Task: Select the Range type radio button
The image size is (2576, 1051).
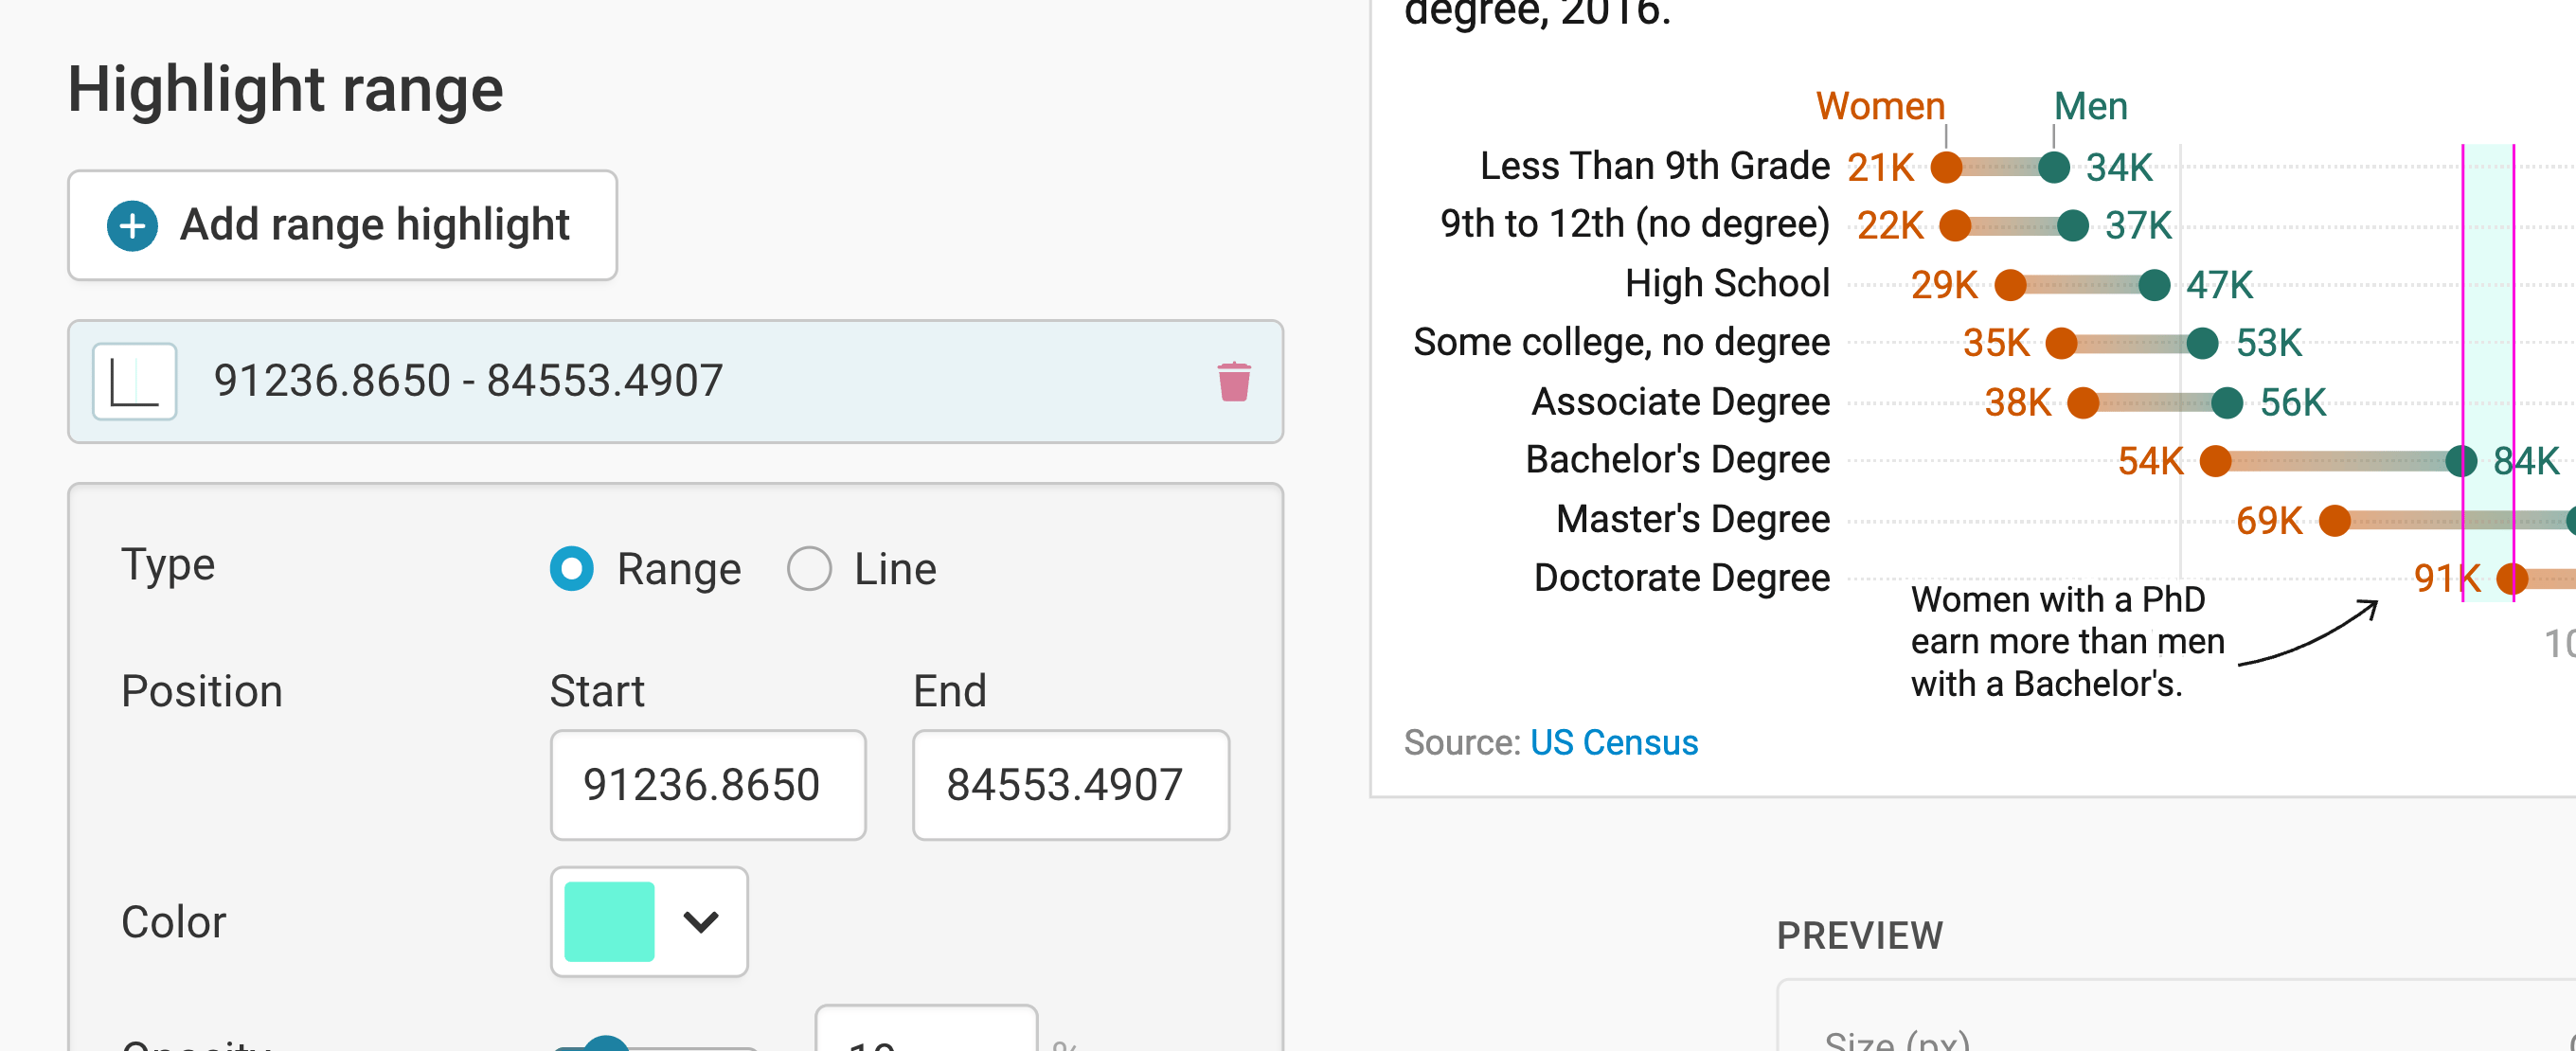Action: point(572,568)
